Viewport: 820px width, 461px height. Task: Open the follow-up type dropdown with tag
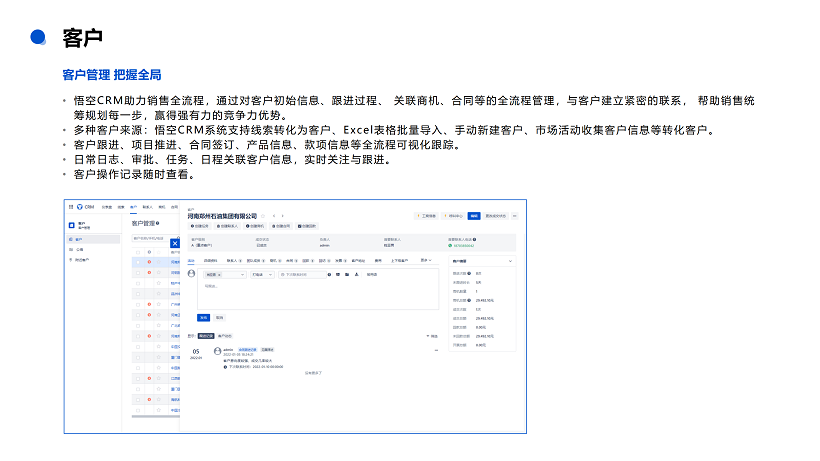click(224, 274)
